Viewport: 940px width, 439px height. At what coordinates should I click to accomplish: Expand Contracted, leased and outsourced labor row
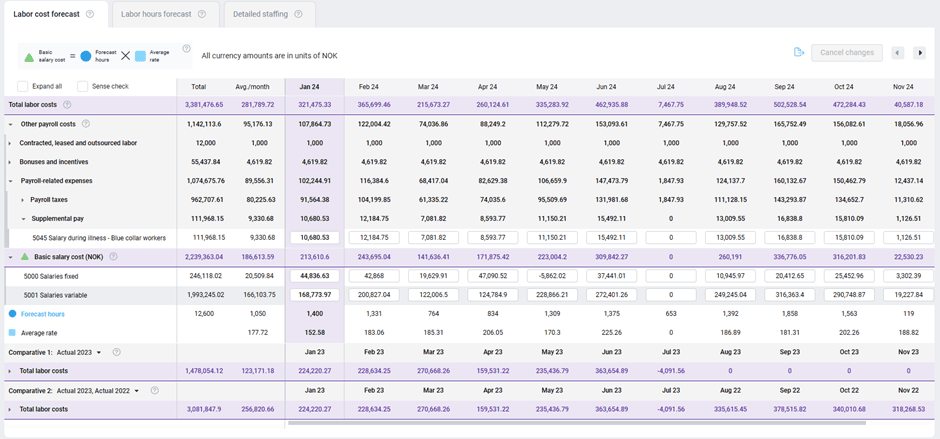[x=11, y=143]
